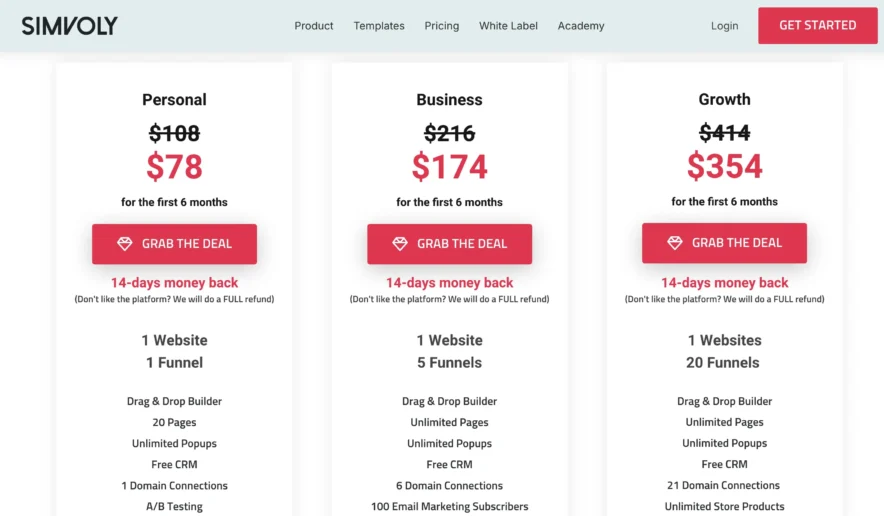The image size is (884, 516).
Task: Click diamond icon in Personal Grab the Deal button
Action: (125, 244)
